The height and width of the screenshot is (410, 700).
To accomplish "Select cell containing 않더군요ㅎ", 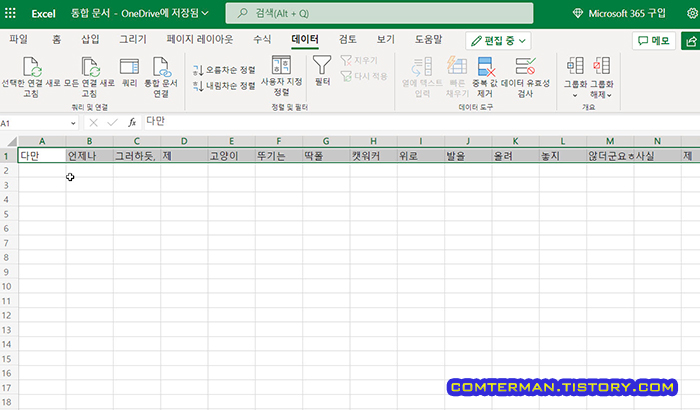I will tap(610, 156).
